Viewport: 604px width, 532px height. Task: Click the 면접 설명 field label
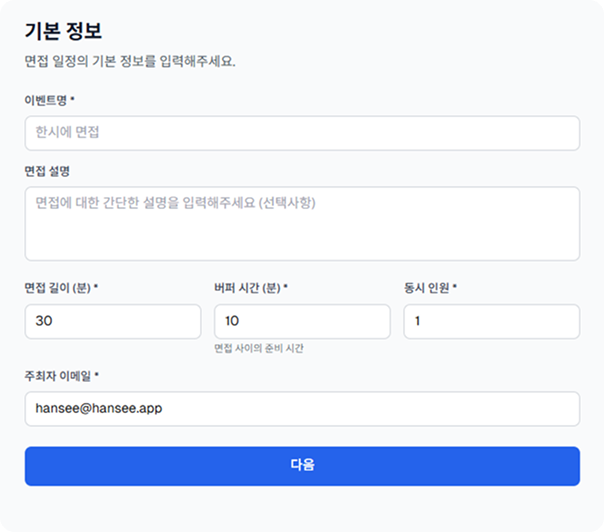[x=46, y=171]
